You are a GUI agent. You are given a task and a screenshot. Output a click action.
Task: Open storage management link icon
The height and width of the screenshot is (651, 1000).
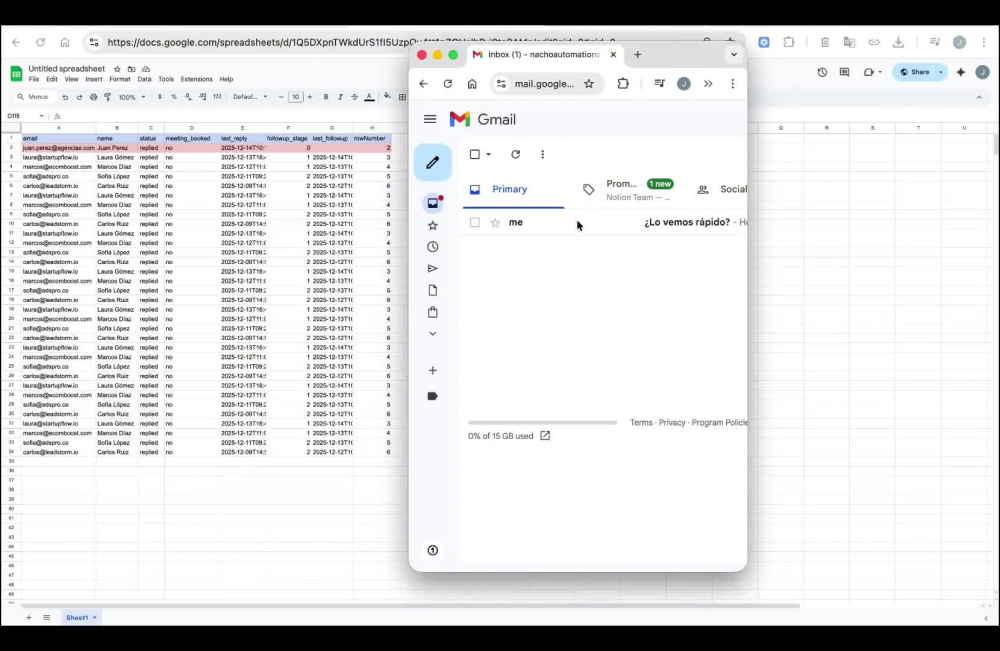[545, 435]
